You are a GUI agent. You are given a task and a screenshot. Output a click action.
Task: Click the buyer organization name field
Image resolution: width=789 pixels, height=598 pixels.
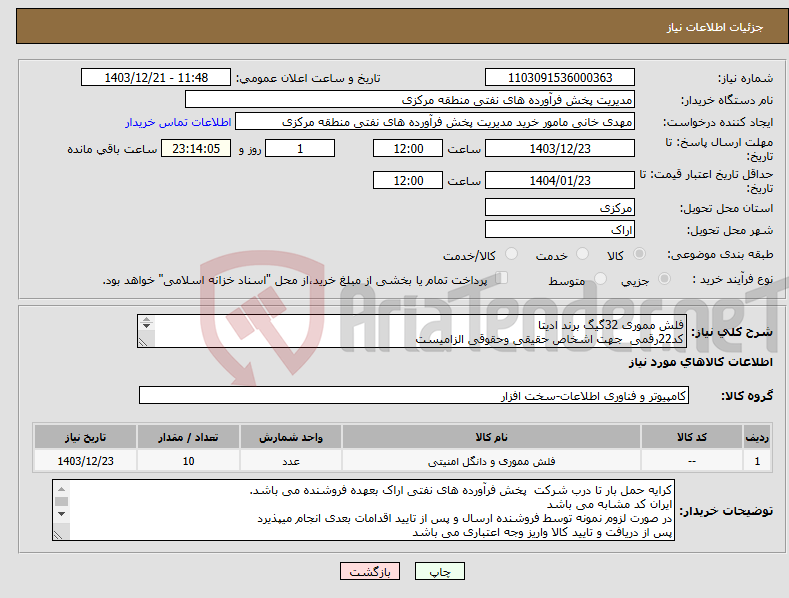[410, 100]
